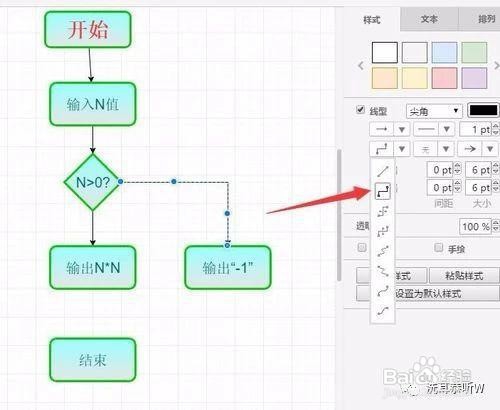Click the 100 % opacity stepper

click(x=496, y=226)
